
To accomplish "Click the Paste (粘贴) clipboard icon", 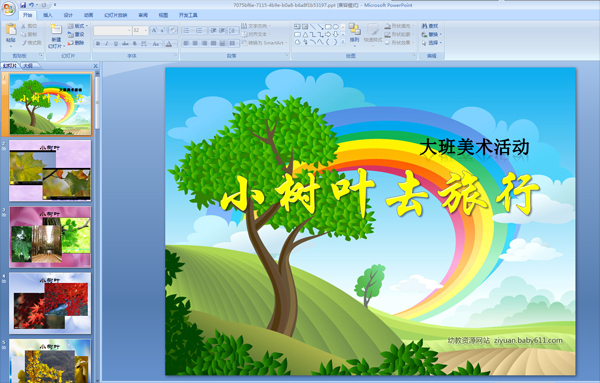I will pos(11,30).
